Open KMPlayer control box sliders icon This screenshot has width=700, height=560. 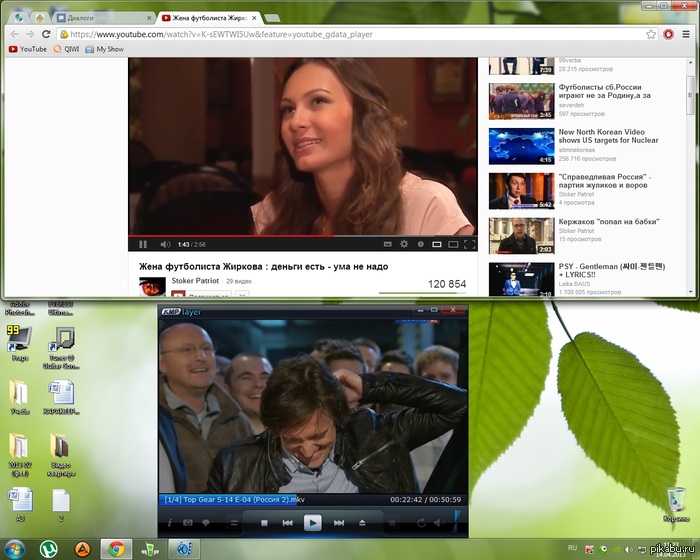tap(234, 522)
